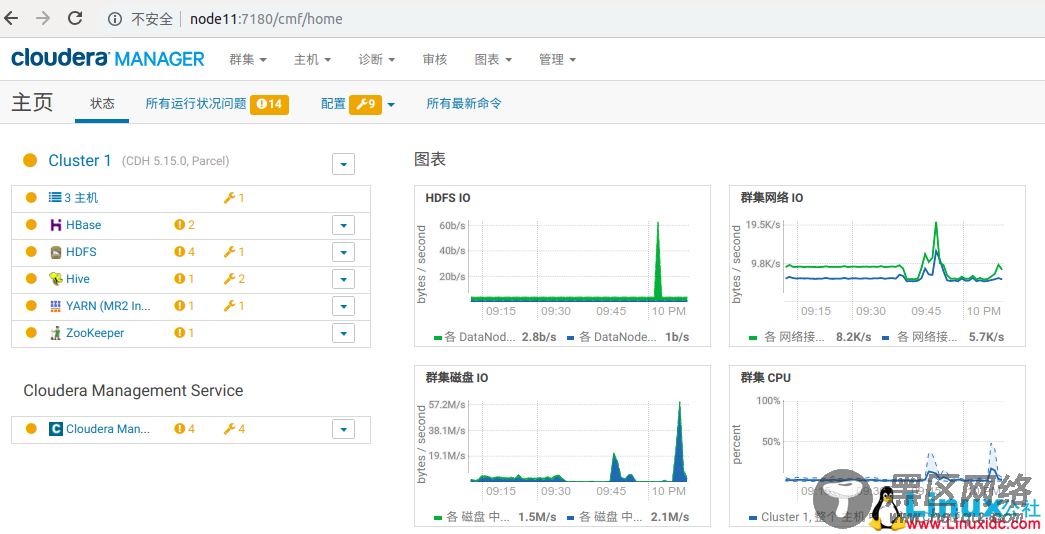Click the YARN health alert 1 icon
1045x534 pixels.
pos(184,306)
